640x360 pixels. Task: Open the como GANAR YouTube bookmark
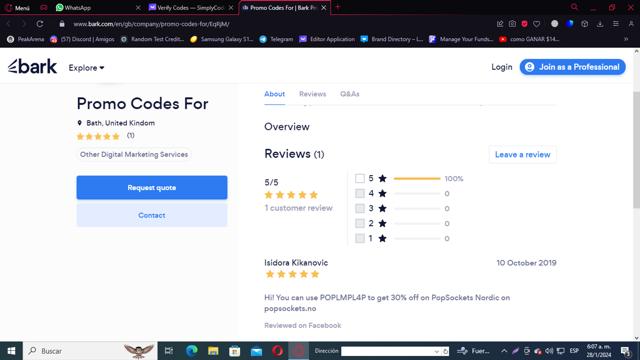click(529, 39)
